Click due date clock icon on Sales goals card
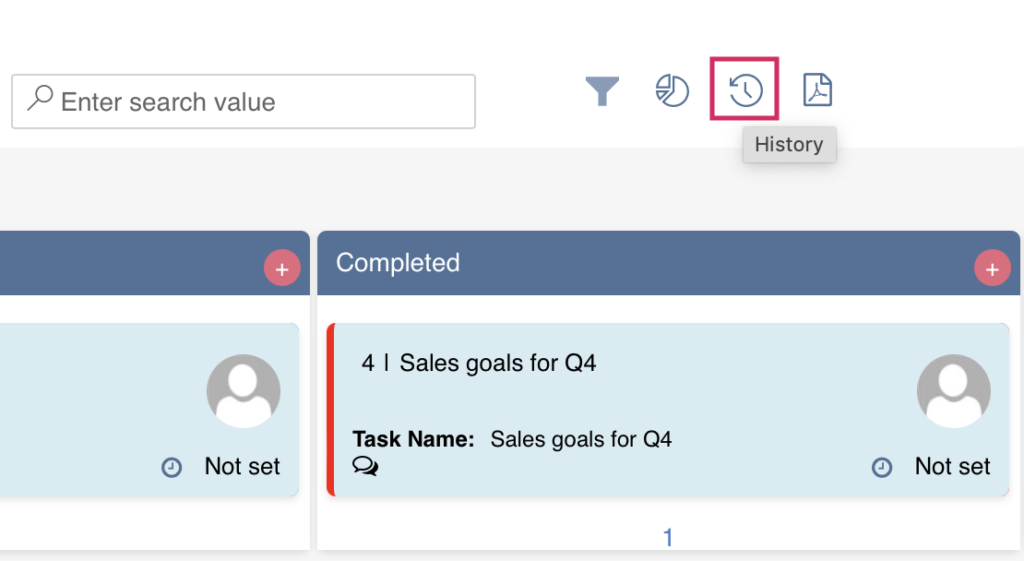Image resolution: width=1024 pixels, height=561 pixels. (882, 467)
